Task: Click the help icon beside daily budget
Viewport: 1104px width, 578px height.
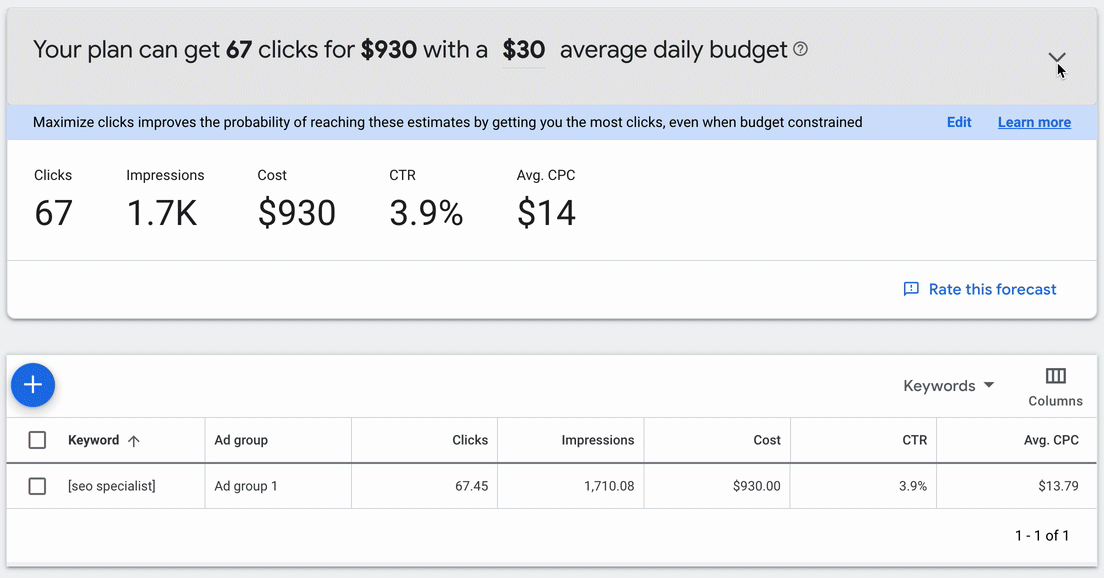Action: pos(801,49)
